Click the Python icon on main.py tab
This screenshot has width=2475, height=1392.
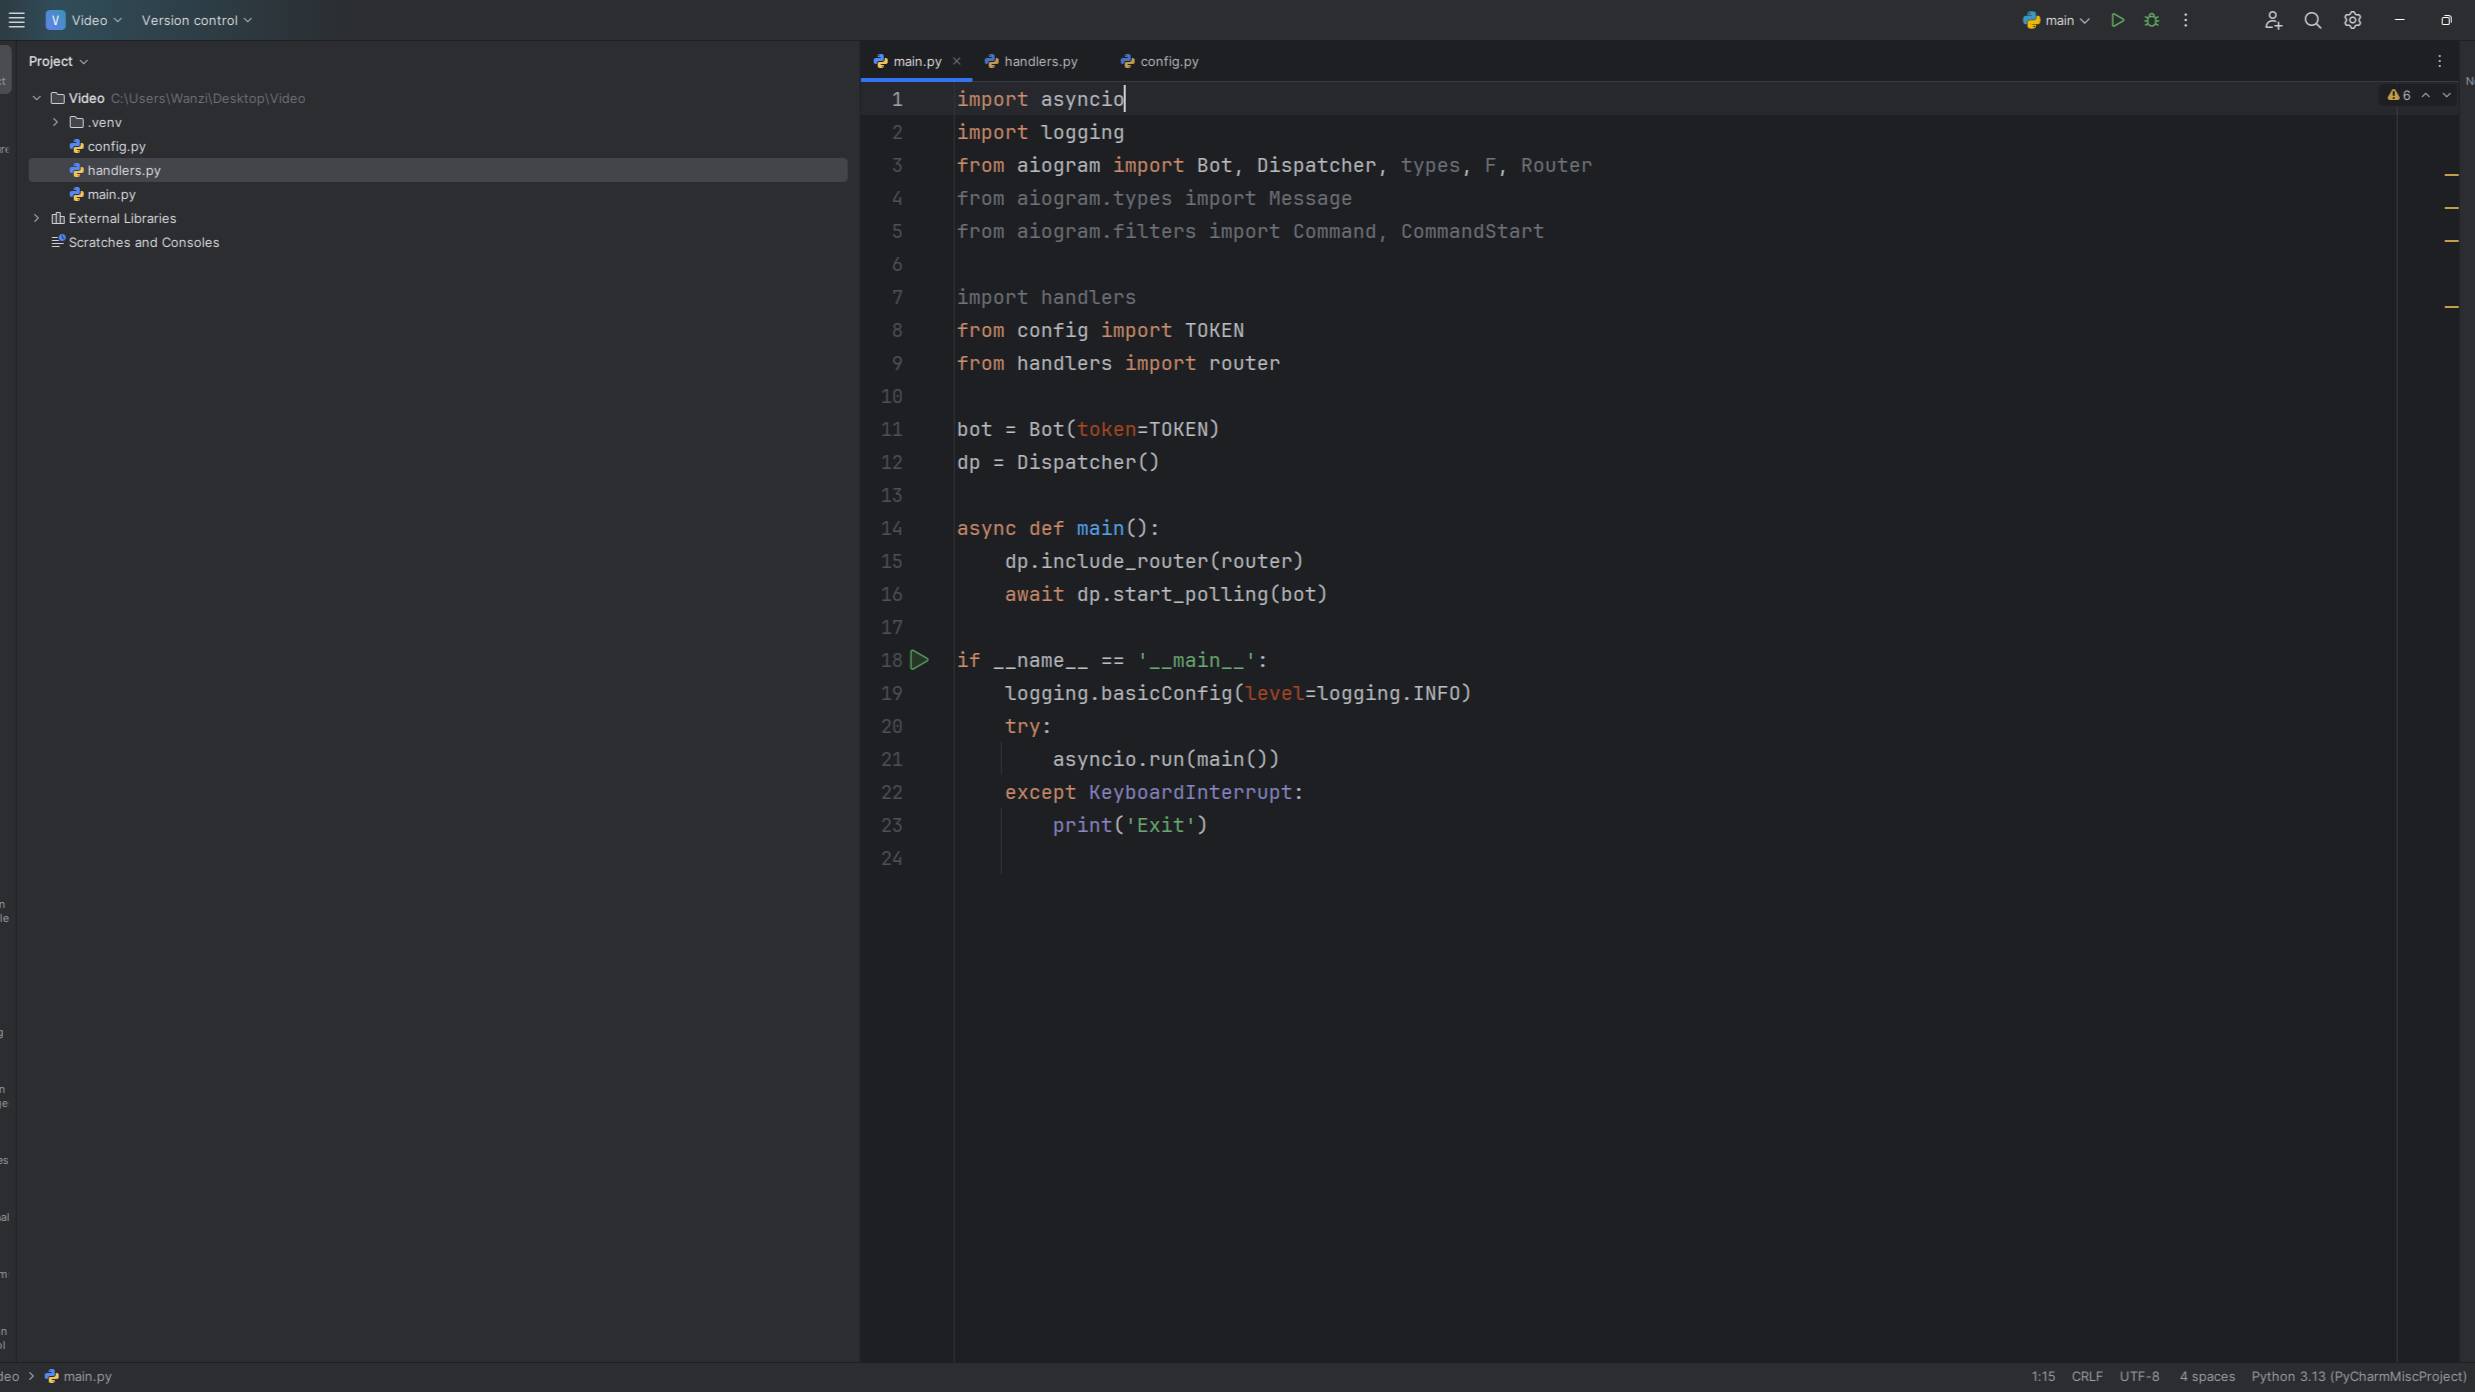[880, 61]
